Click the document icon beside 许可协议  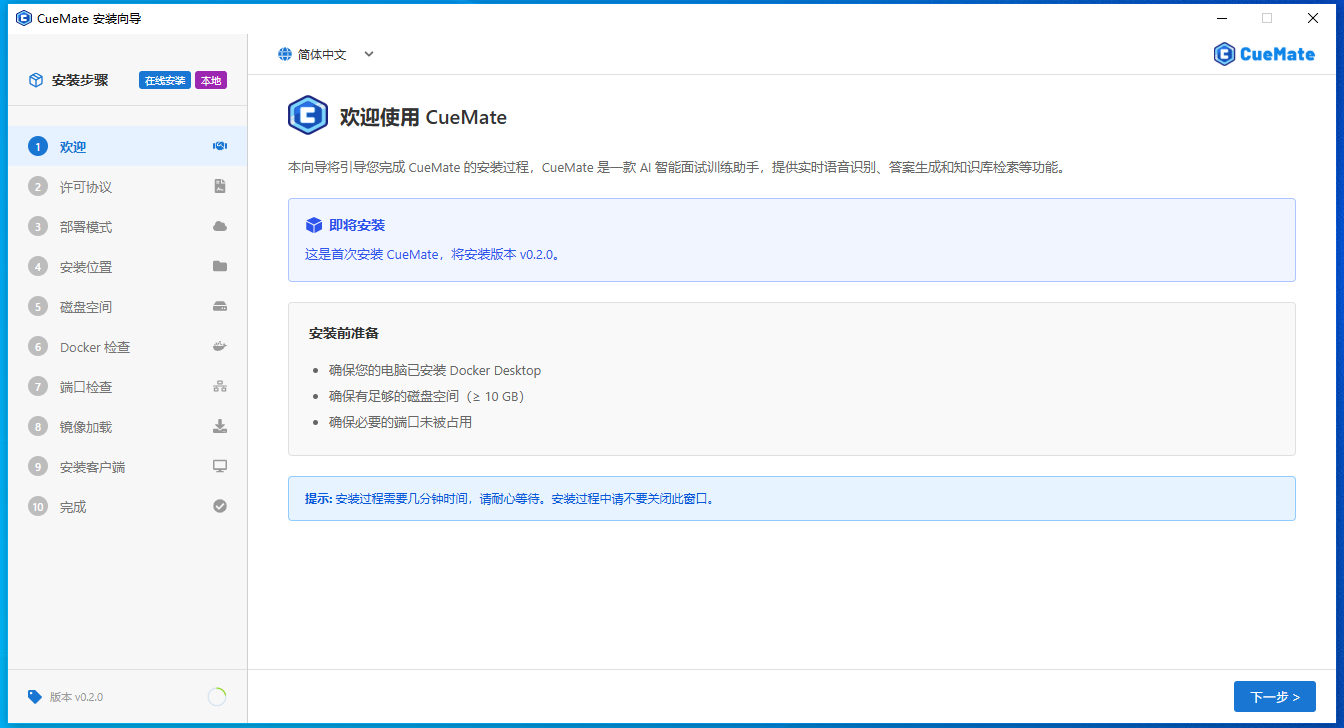(x=220, y=186)
